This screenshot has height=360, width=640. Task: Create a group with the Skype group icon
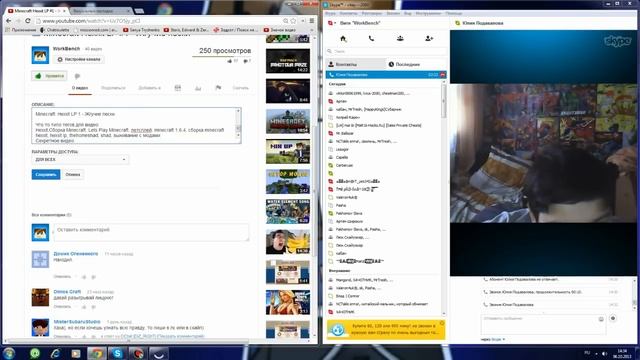[400, 38]
